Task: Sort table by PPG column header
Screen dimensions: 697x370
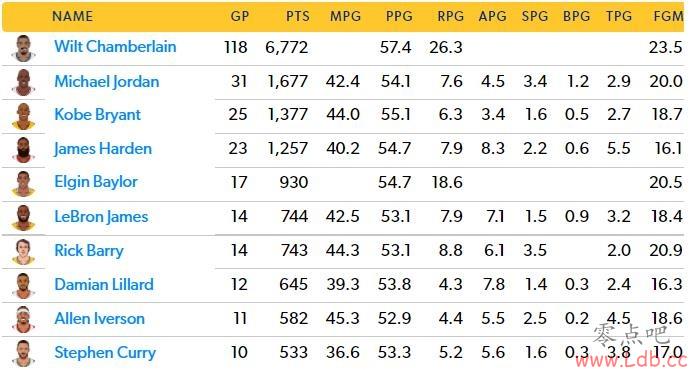Action: (x=399, y=16)
